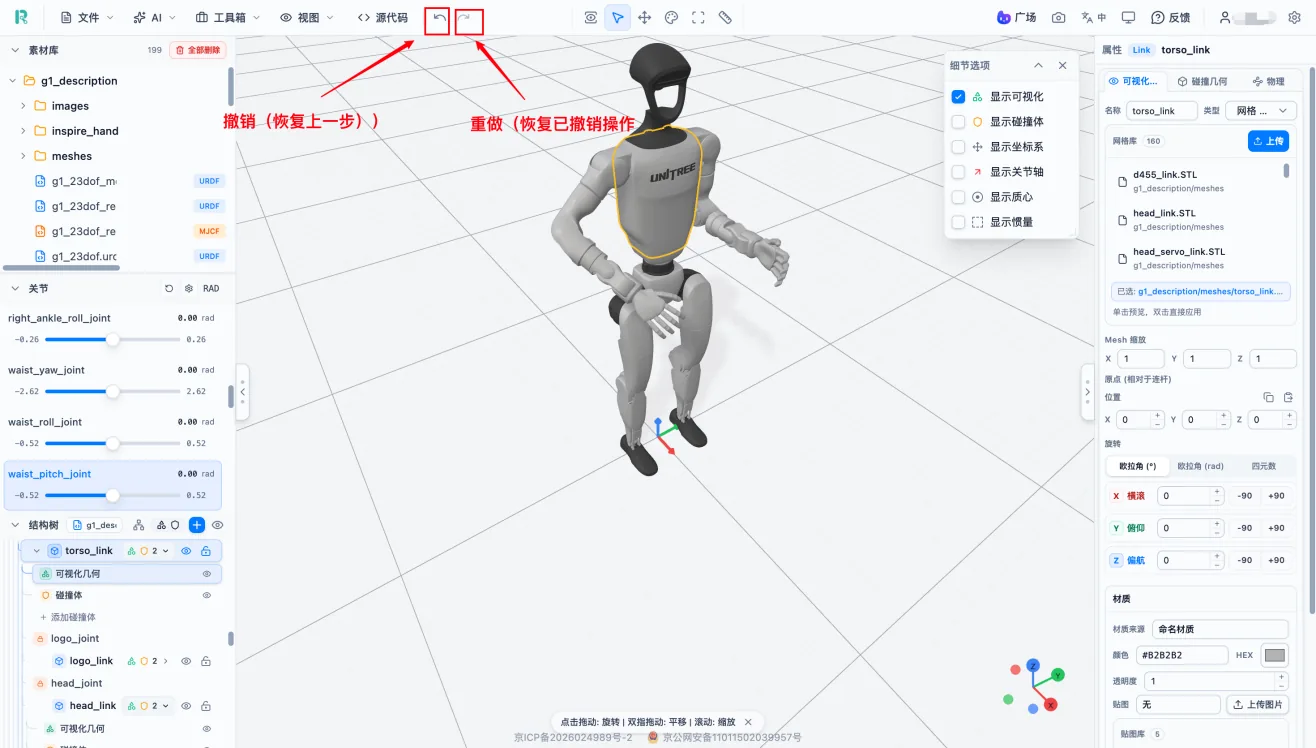Select the arrow pointer selection tool
The height and width of the screenshot is (748, 1316).
click(x=618, y=18)
